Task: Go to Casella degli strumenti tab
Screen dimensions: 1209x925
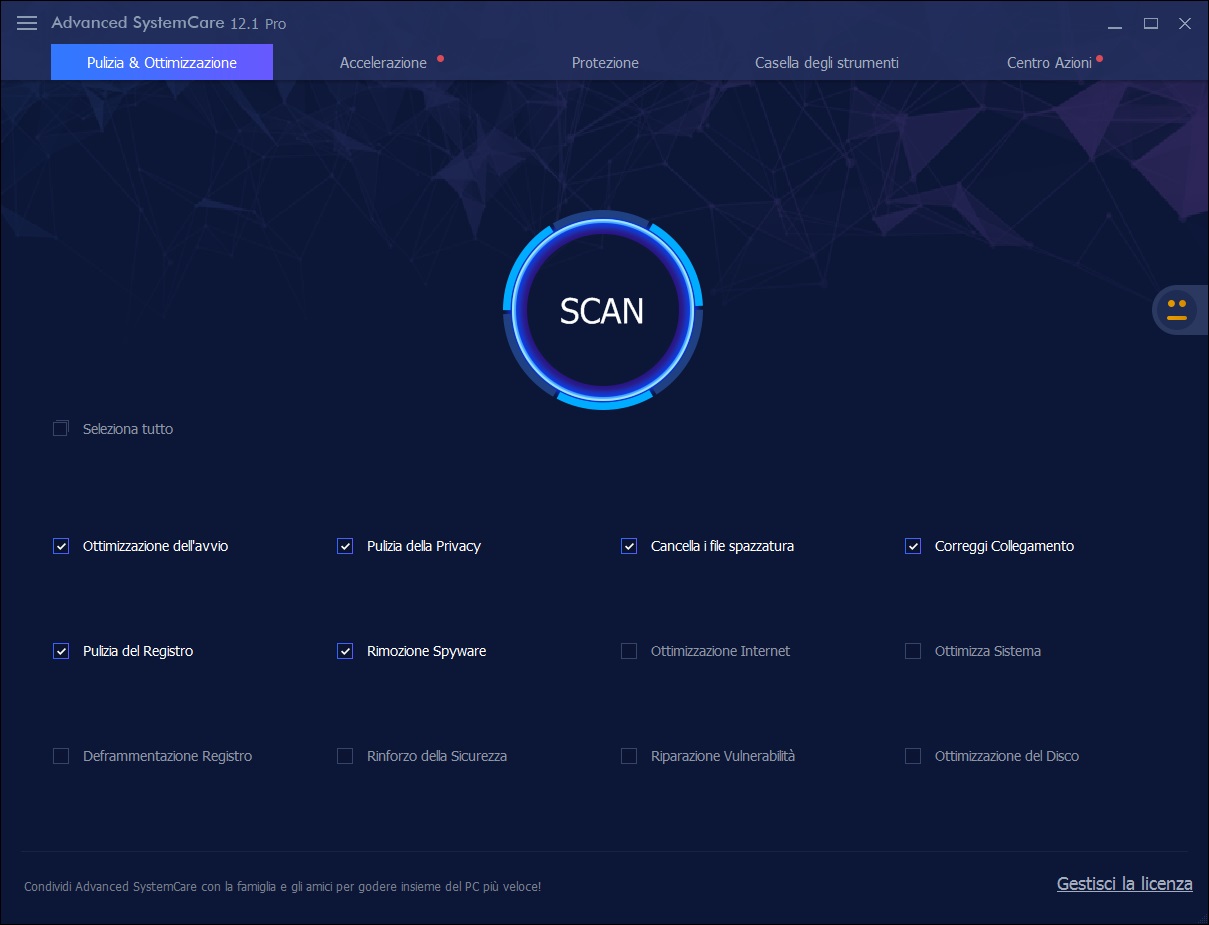Action: coord(827,63)
